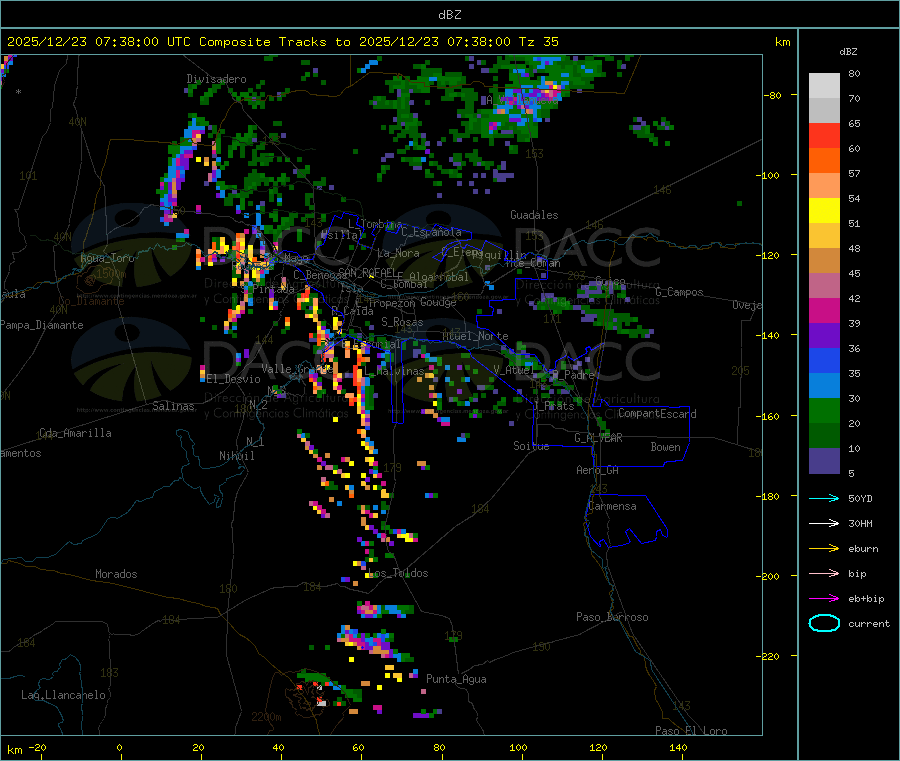Select the red 60-65 dBZ legend swatch
This screenshot has height=761, width=900.
coord(824,135)
